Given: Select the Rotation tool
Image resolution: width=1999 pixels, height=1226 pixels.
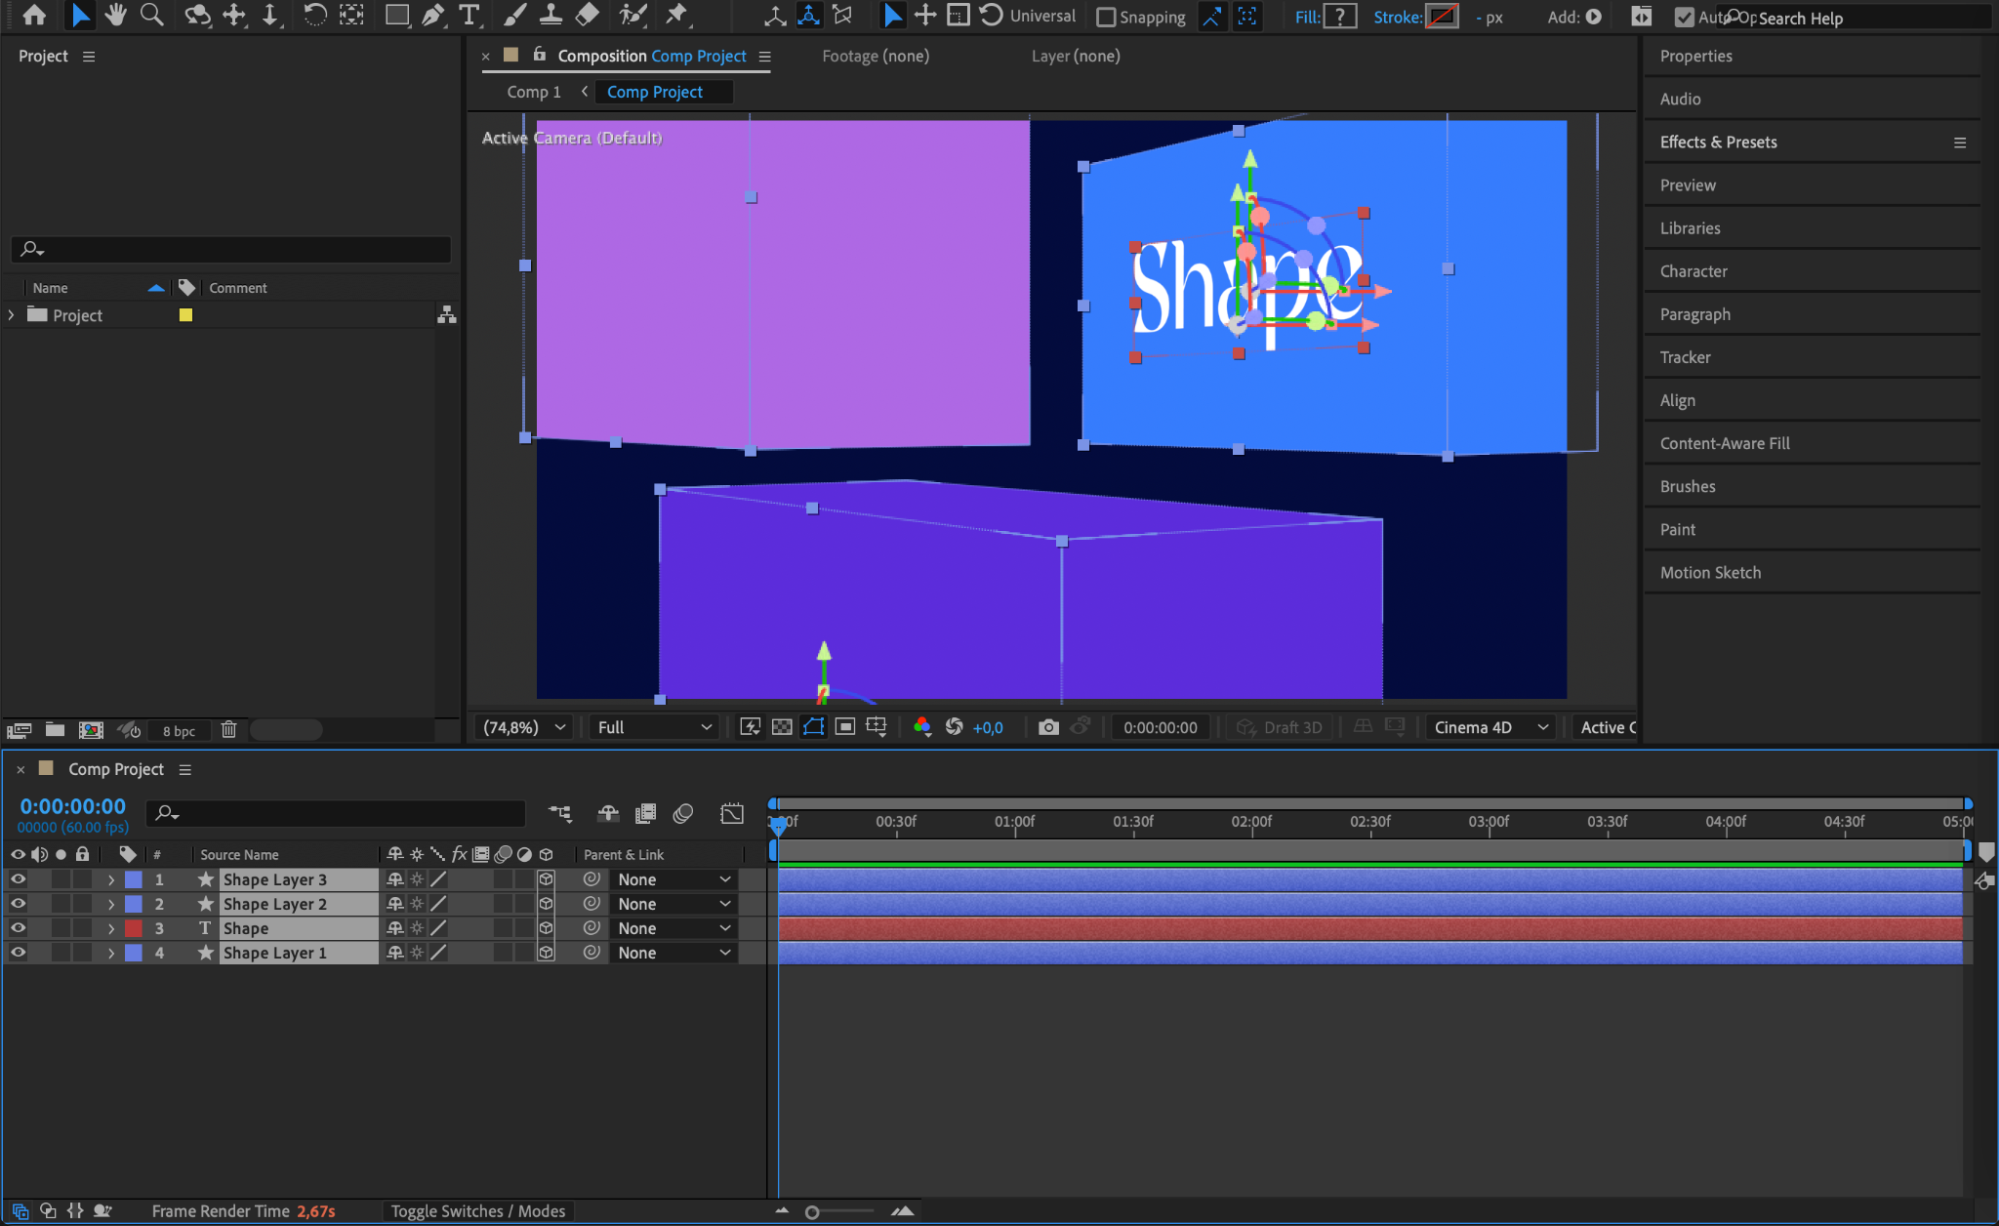Looking at the screenshot, I should click(x=314, y=15).
